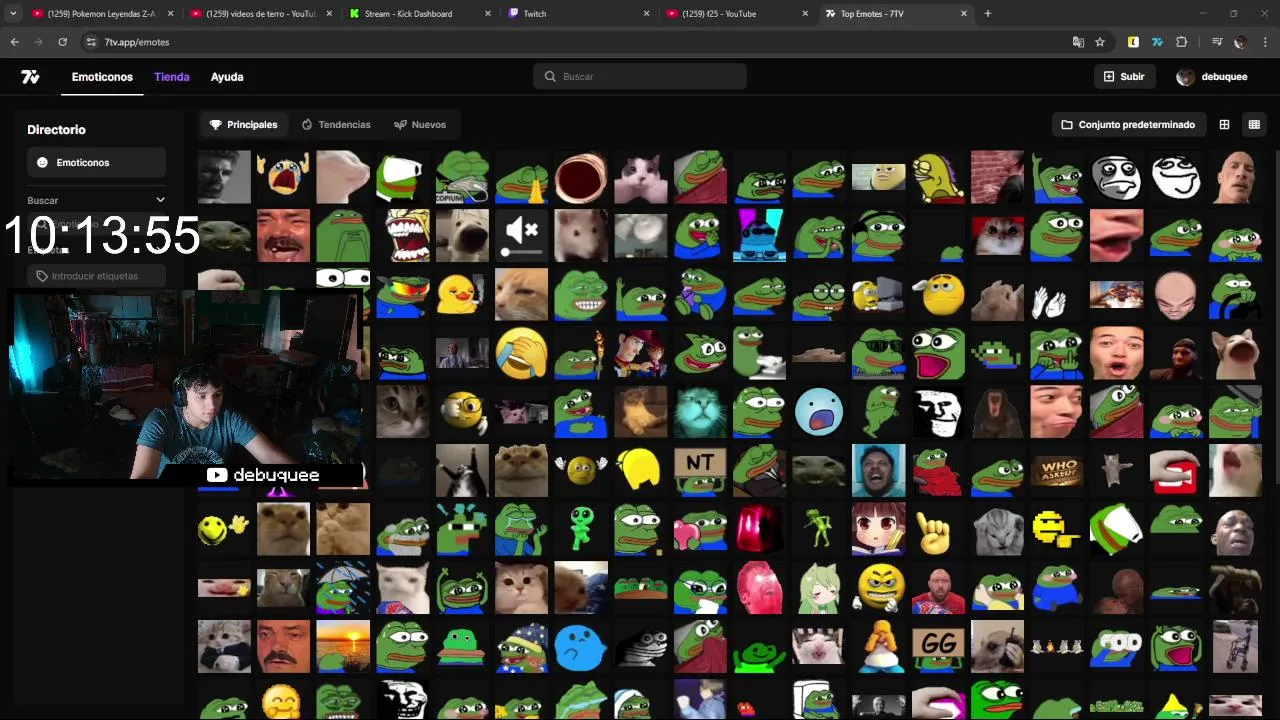Open the sunset landscape emote
The image size is (1280, 720).
pos(343,647)
